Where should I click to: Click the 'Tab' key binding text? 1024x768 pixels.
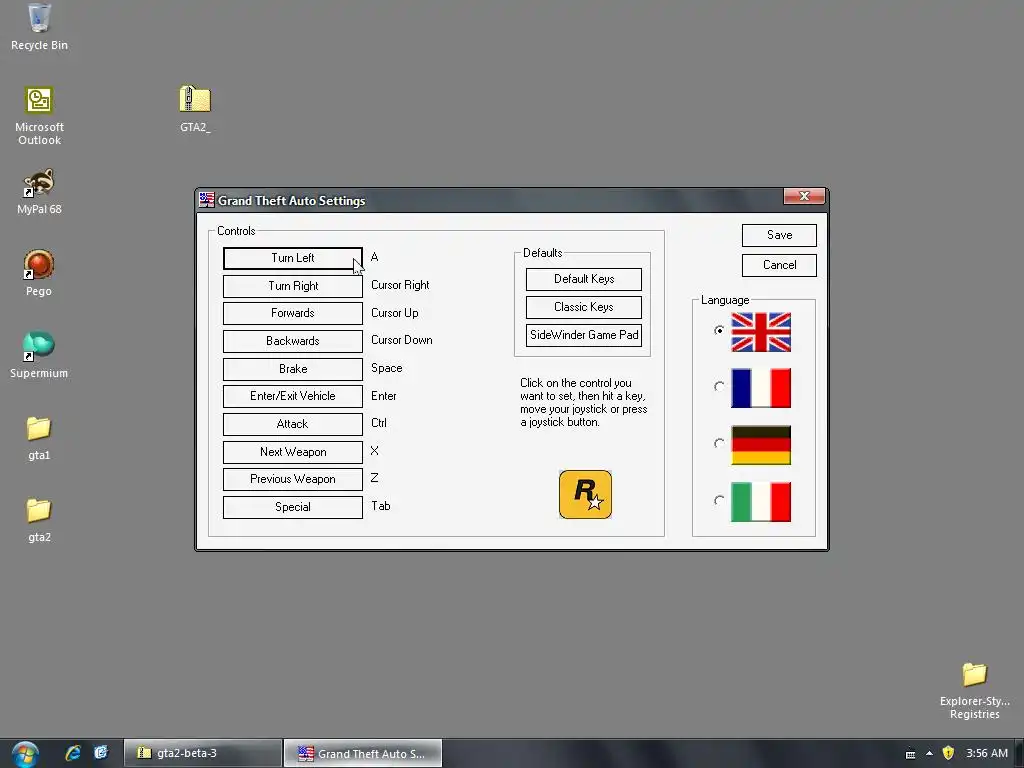tap(381, 506)
